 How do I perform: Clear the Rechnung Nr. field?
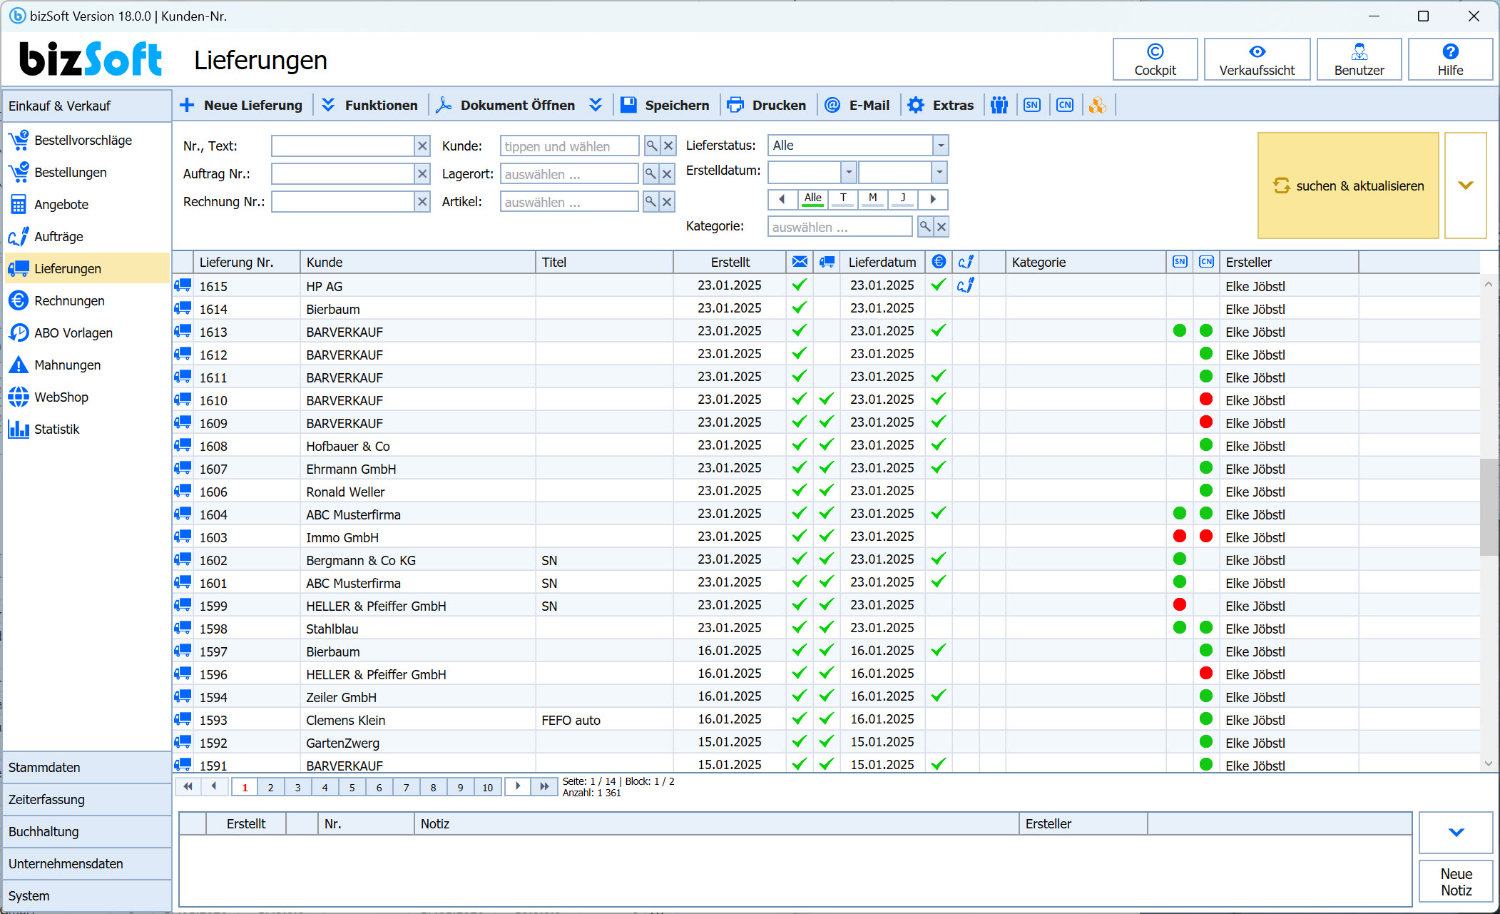[x=423, y=202]
